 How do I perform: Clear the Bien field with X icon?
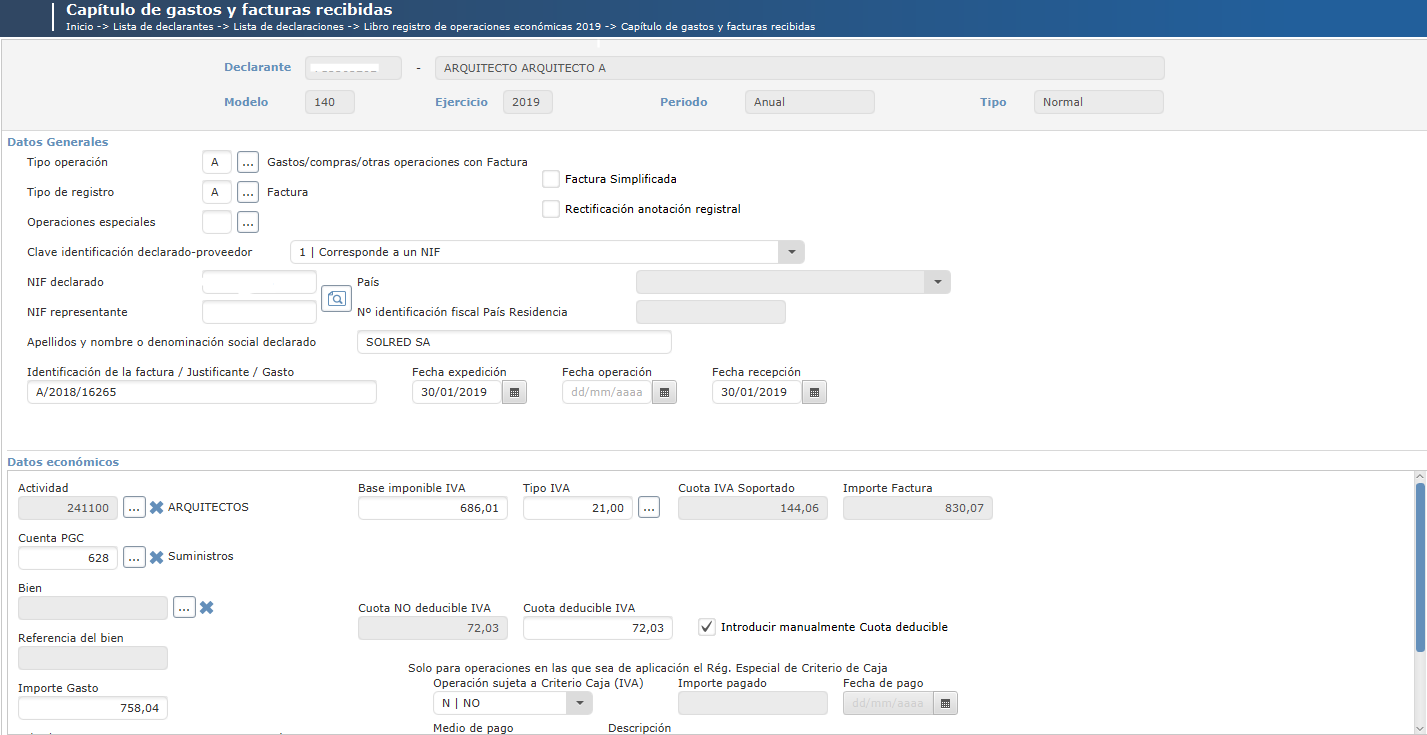click(x=206, y=607)
